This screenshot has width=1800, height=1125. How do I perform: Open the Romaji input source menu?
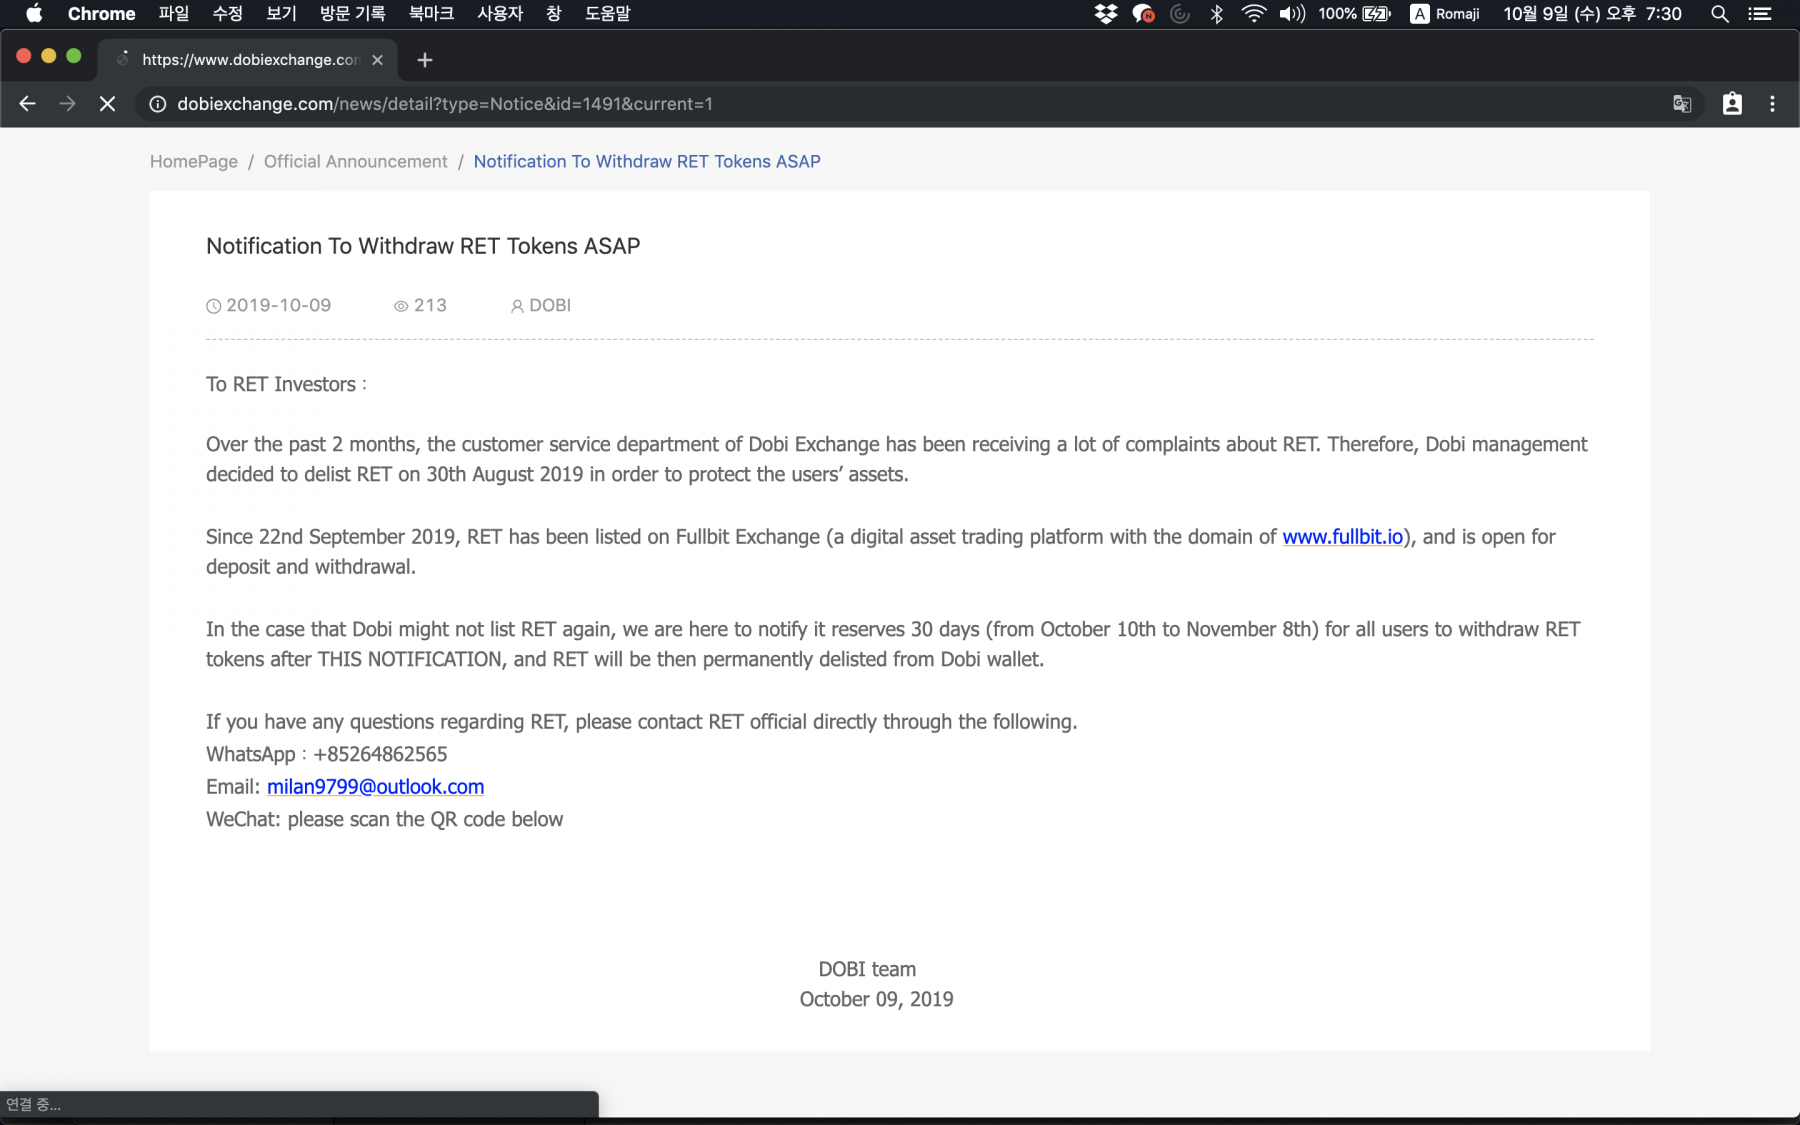[x=1445, y=14]
